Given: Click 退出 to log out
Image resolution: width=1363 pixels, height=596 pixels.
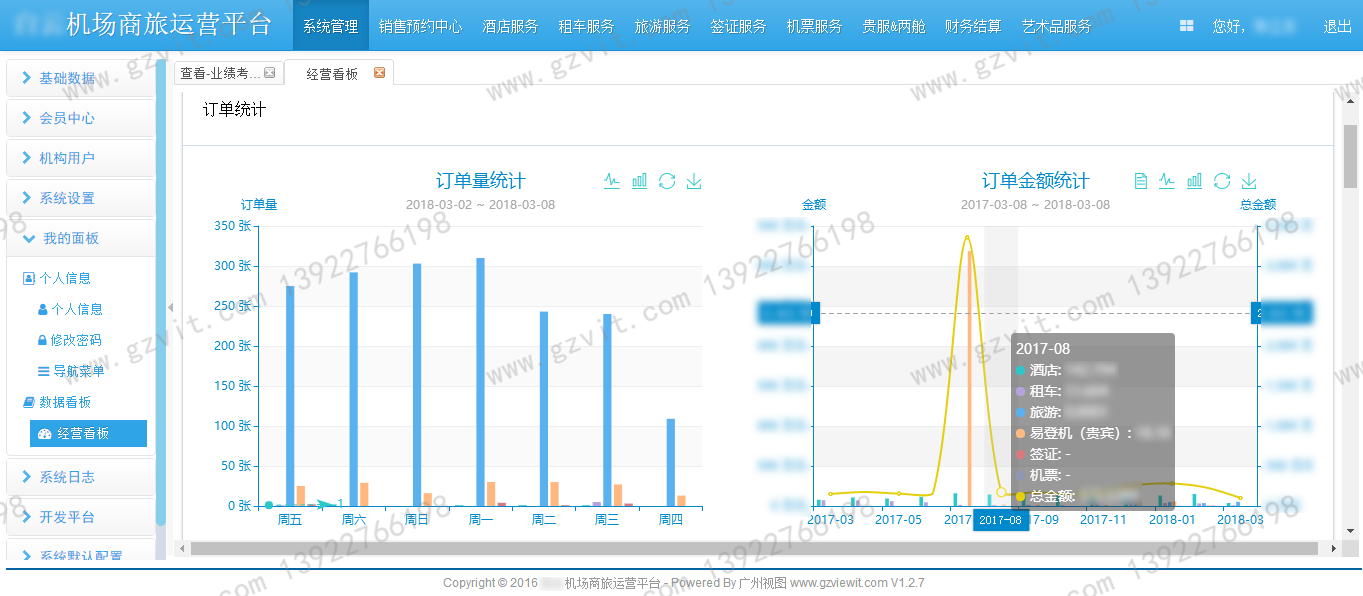Looking at the screenshot, I should pyautogui.click(x=1337, y=26).
